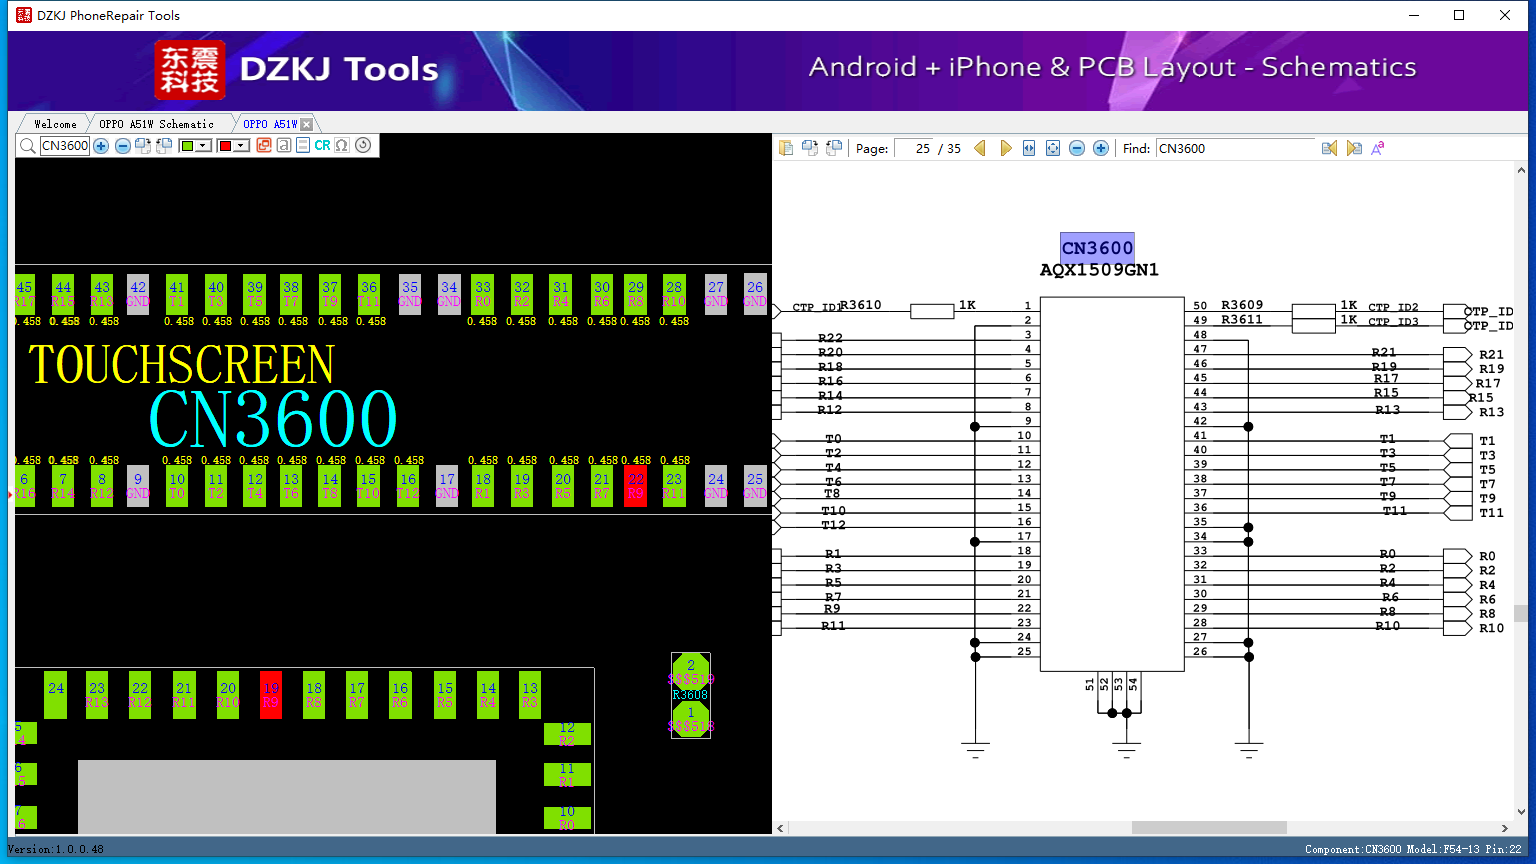Click the blue split-view layout icon

[x=303, y=146]
